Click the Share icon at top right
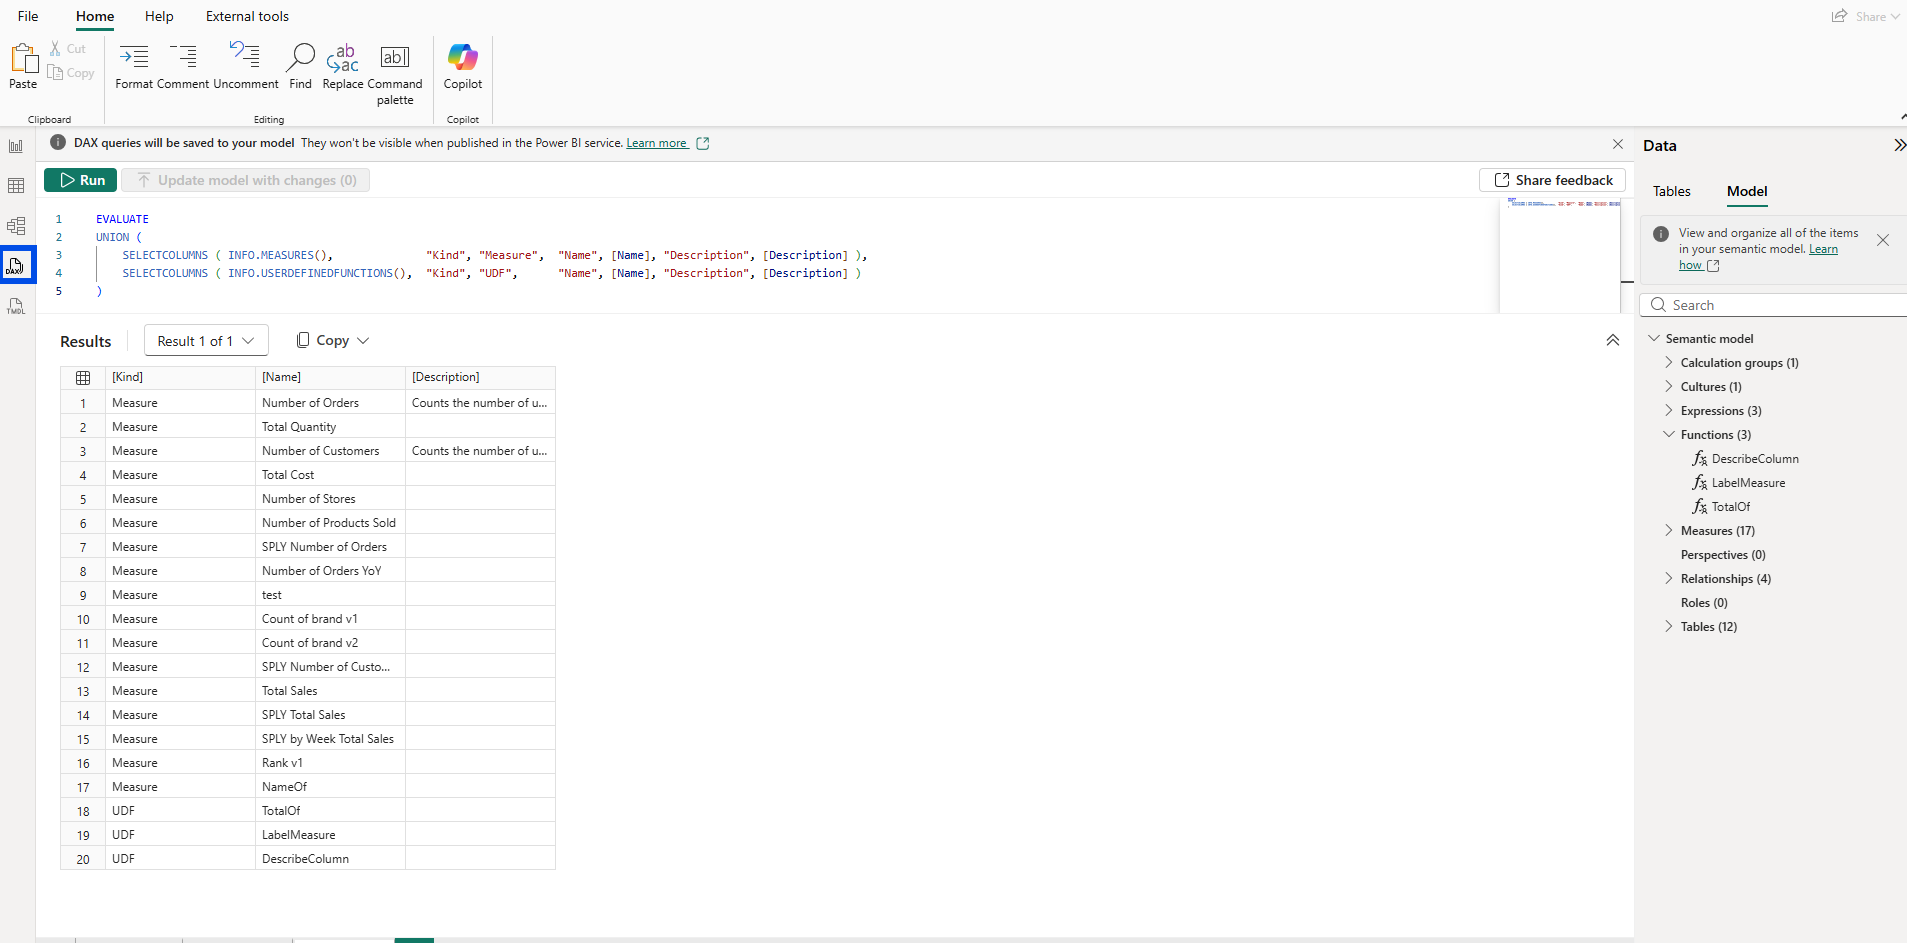This screenshot has width=1907, height=943. [x=1839, y=16]
